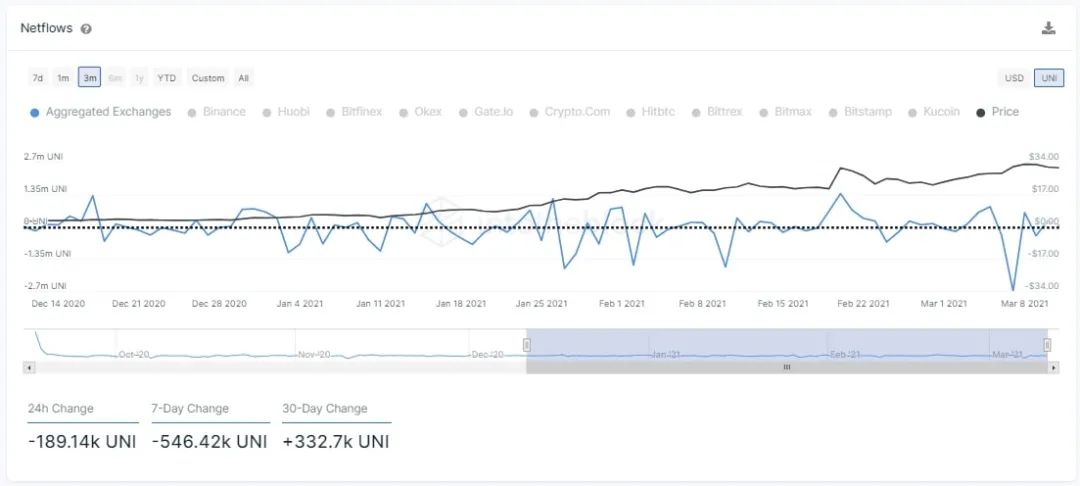This screenshot has width=1080, height=486.
Task: Click the Oct '20 area in navigator
Action: pos(132,354)
